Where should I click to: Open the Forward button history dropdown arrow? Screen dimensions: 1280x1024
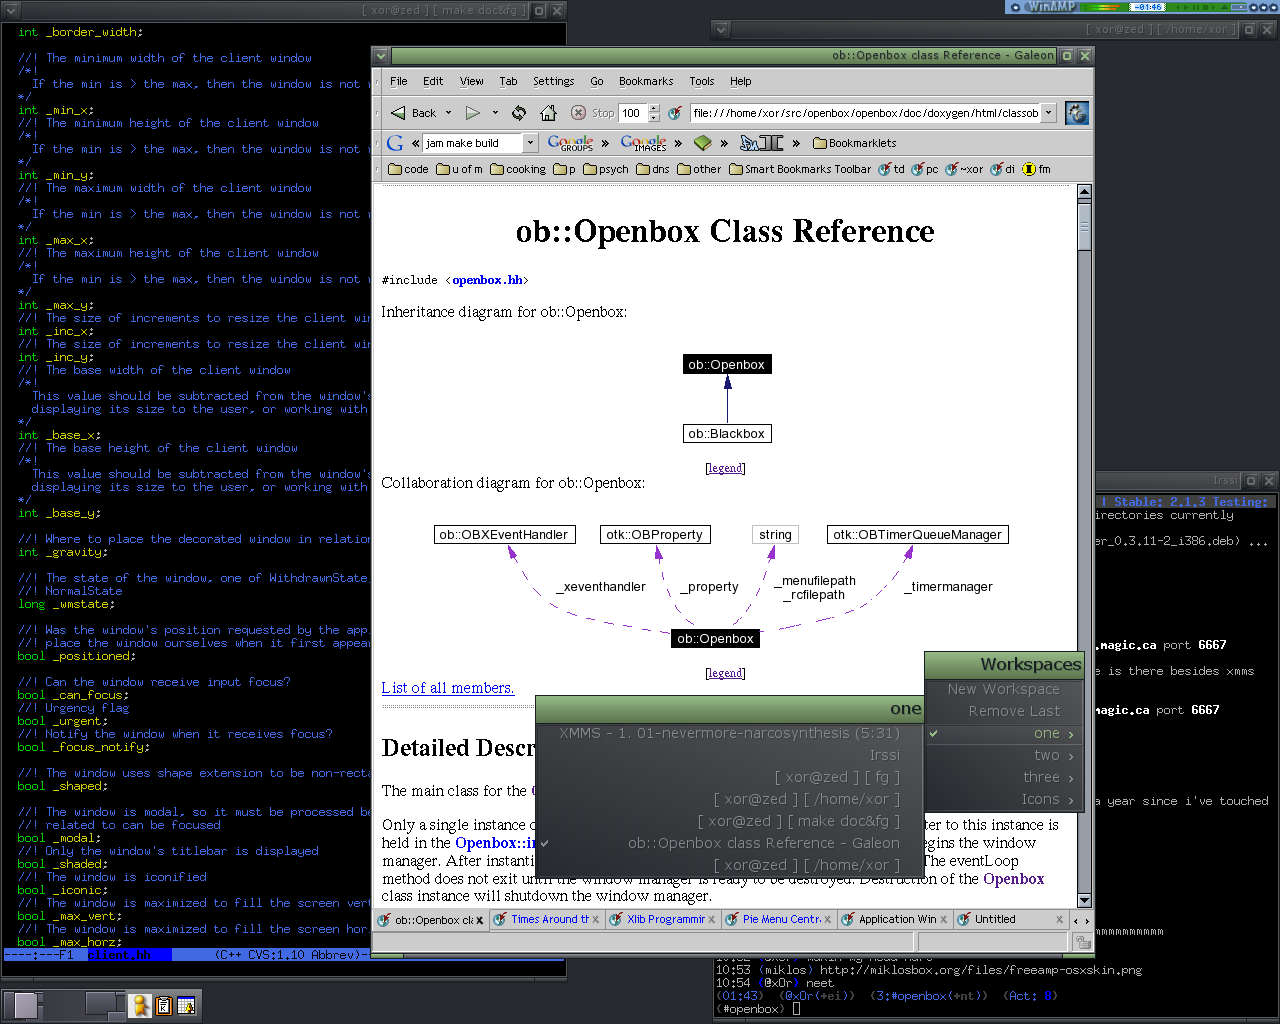495,113
